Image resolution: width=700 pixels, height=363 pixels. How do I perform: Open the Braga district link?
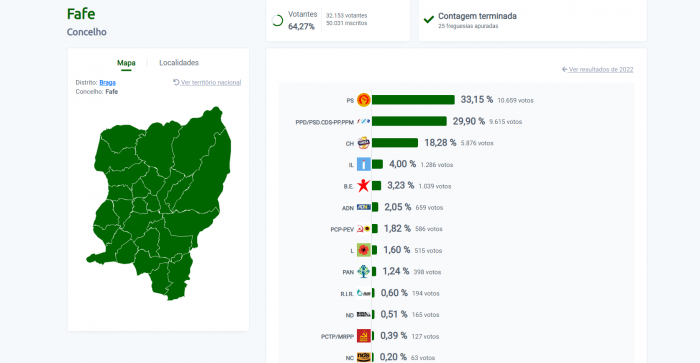click(108, 83)
